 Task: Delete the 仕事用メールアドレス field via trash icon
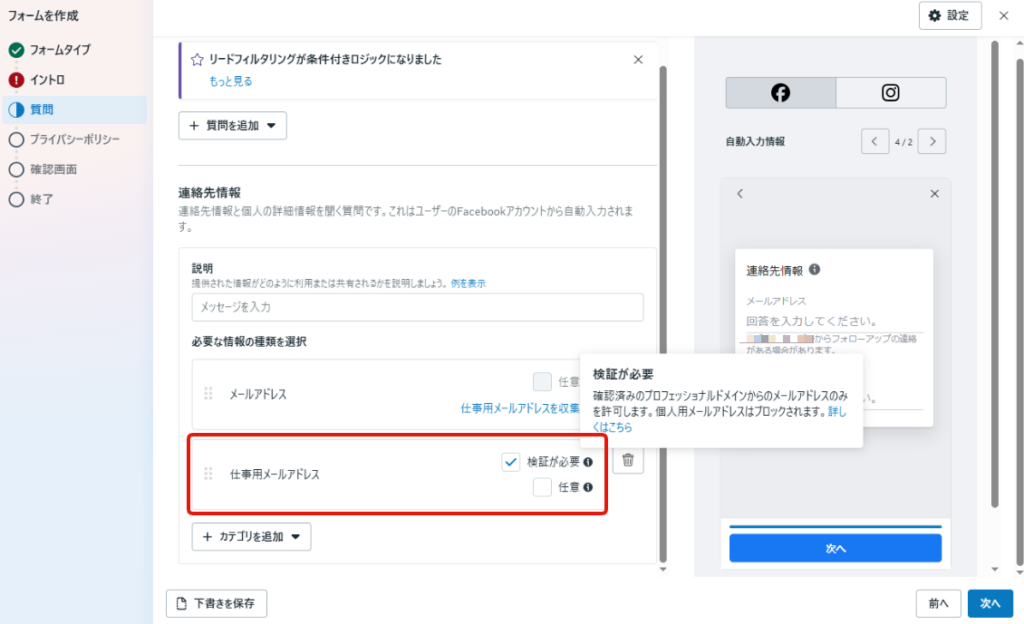pos(628,461)
